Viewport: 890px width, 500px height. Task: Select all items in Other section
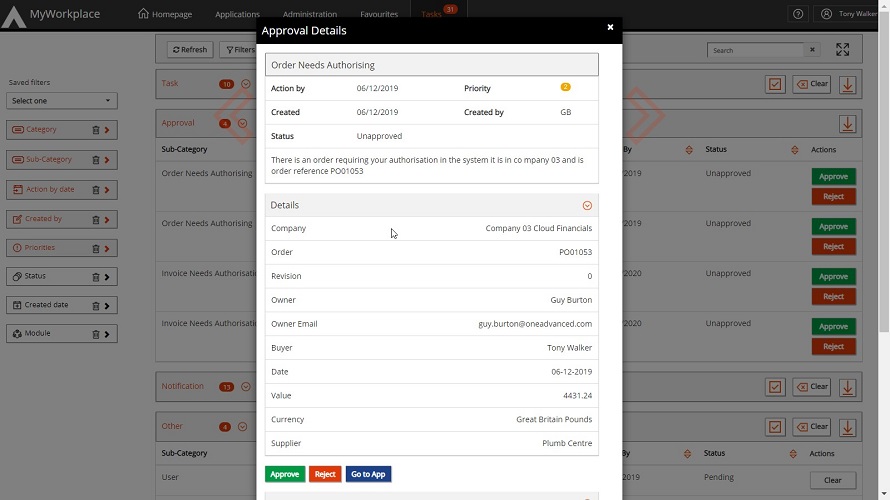click(x=775, y=427)
